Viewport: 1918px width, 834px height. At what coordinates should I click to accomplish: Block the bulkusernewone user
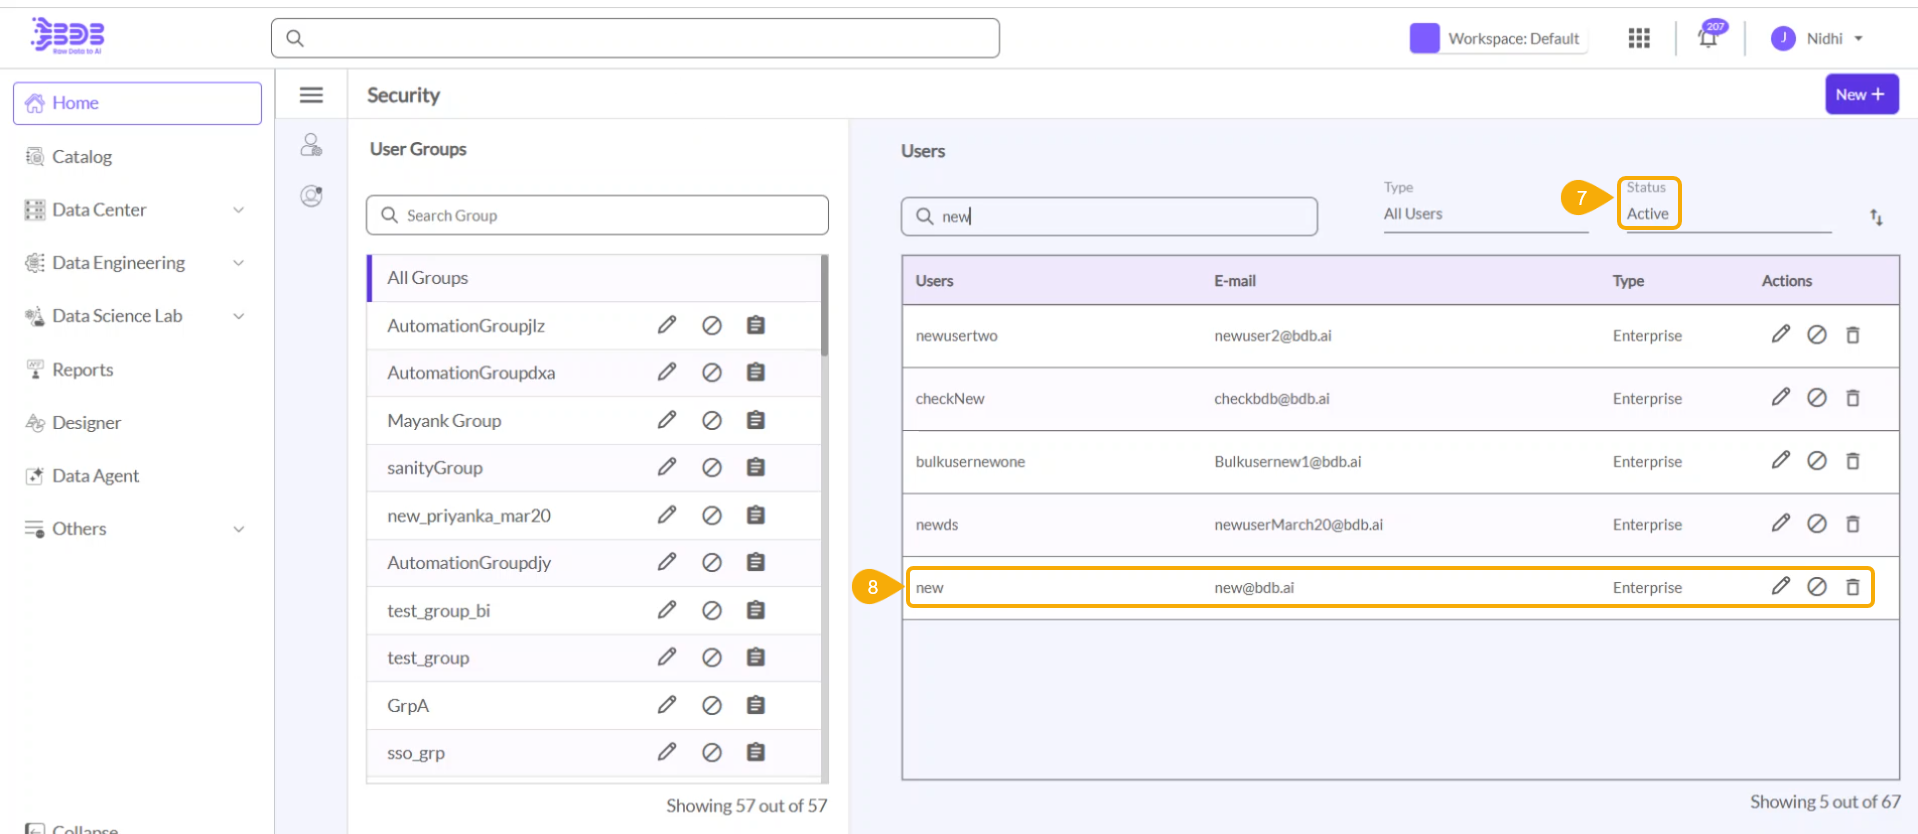point(1816,461)
